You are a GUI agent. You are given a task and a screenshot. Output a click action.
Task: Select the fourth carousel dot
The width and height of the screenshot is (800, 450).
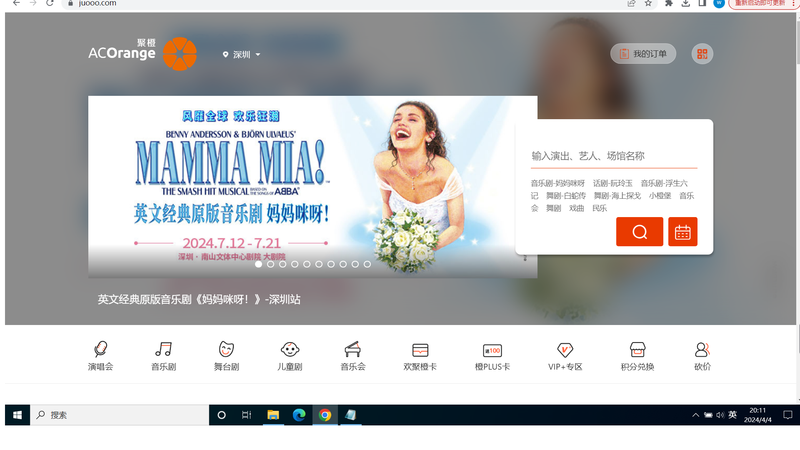(x=295, y=264)
